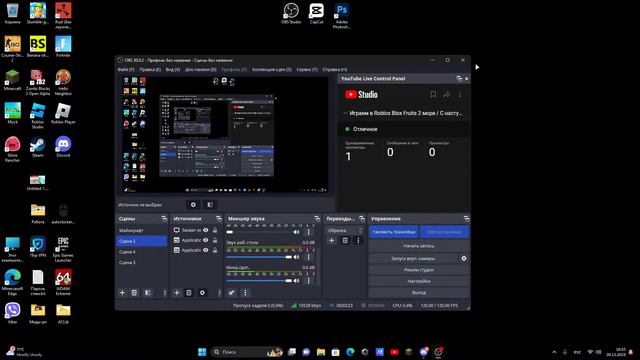The image size is (640, 360).
Task: Delete source with trash icon in Источники panel
Action: click(x=189, y=293)
